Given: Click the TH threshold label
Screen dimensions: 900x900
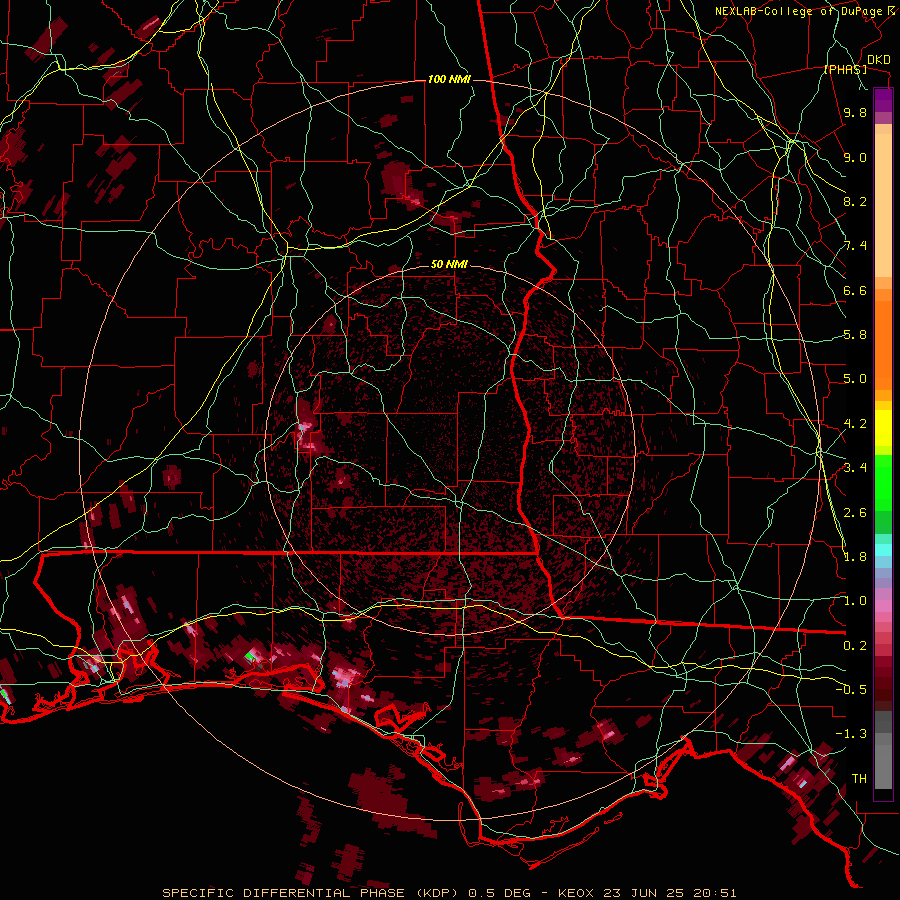Looking at the screenshot, I should coord(859,779).
